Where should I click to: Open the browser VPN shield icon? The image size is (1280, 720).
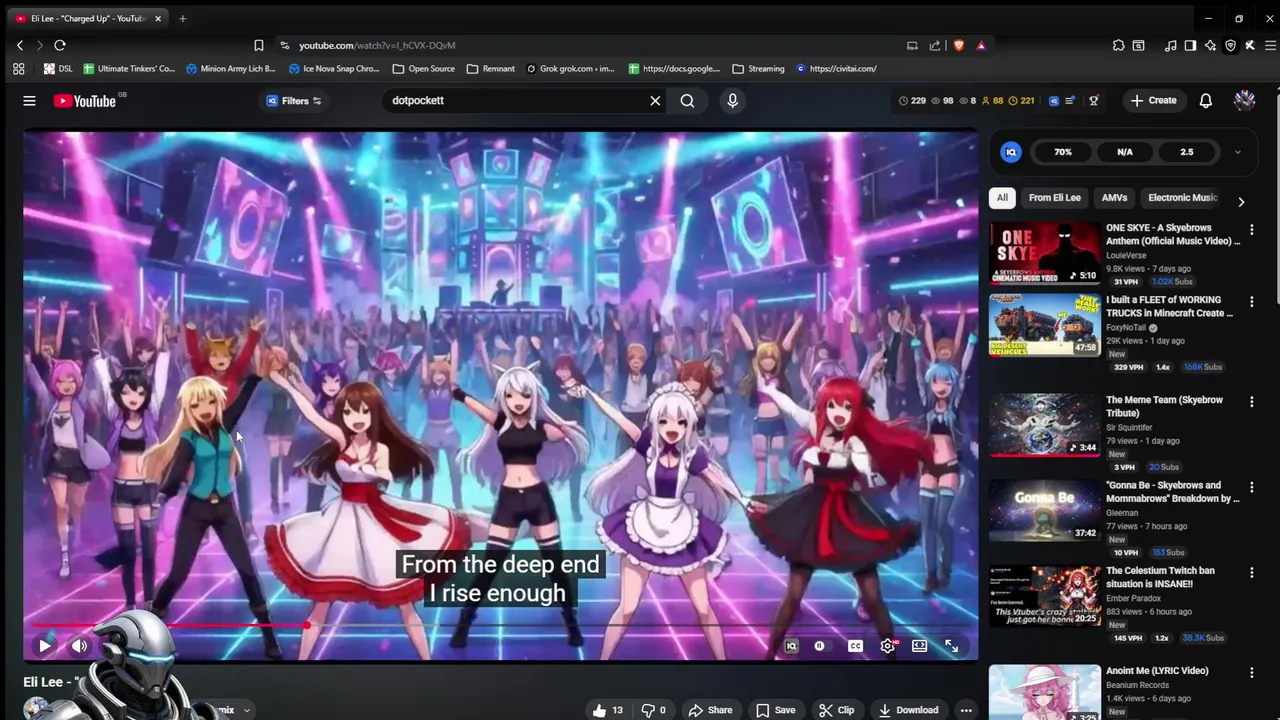(x=1230, y=45)
